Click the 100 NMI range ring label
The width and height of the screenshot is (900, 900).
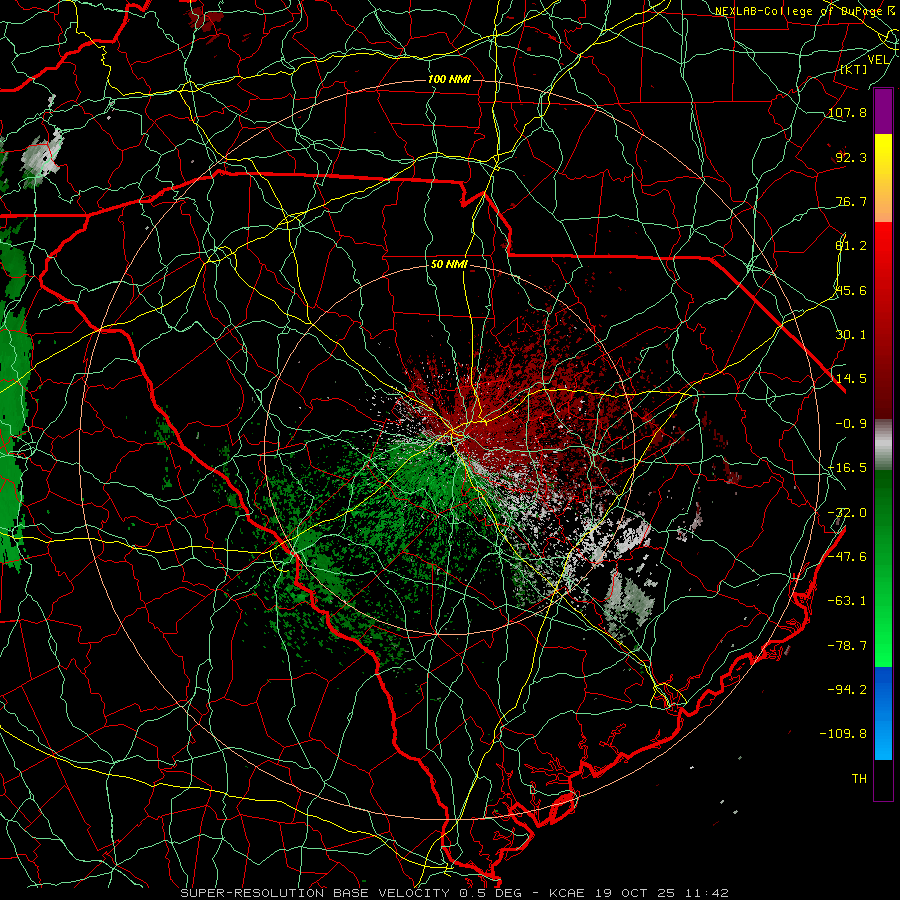(449, 79)
